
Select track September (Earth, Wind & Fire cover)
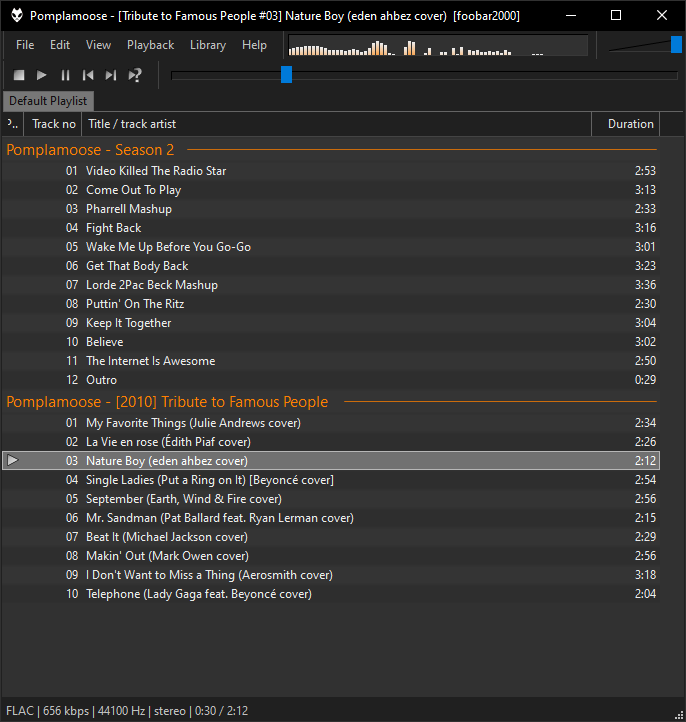click(x=331, y=499)
